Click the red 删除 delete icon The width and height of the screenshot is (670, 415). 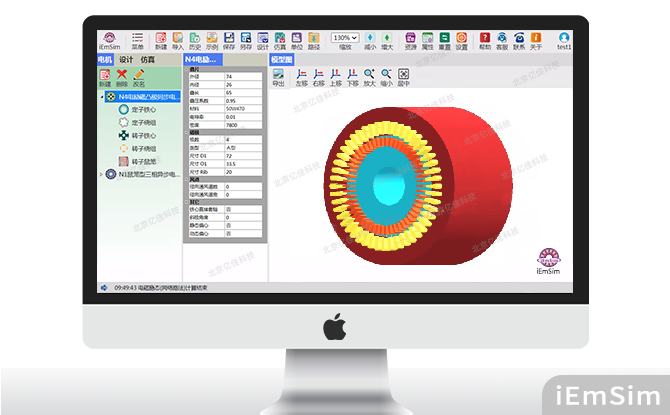click(122, 75)
